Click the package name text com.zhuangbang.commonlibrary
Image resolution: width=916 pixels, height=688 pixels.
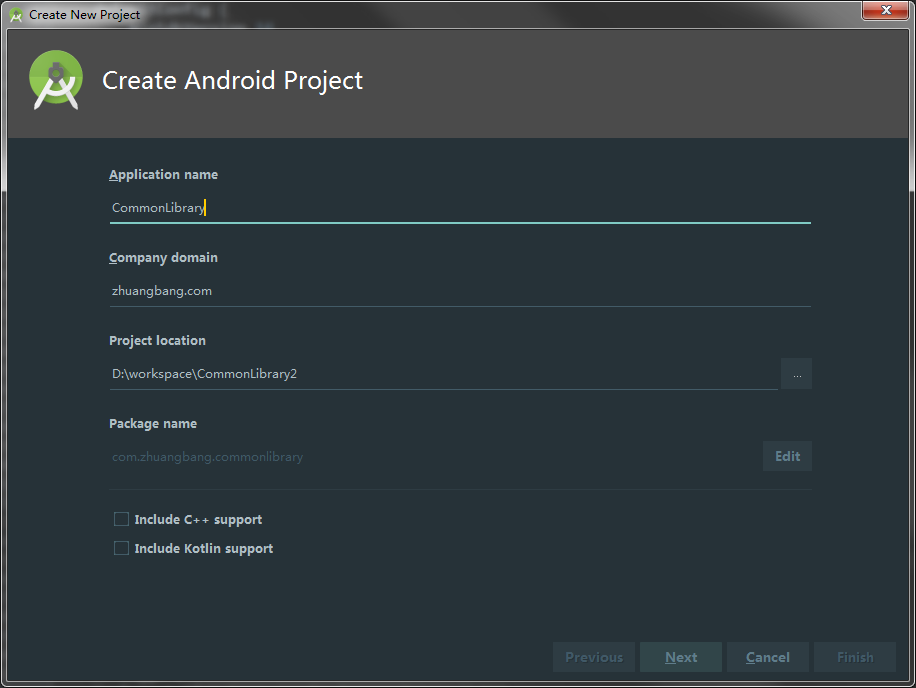(207, 457)
